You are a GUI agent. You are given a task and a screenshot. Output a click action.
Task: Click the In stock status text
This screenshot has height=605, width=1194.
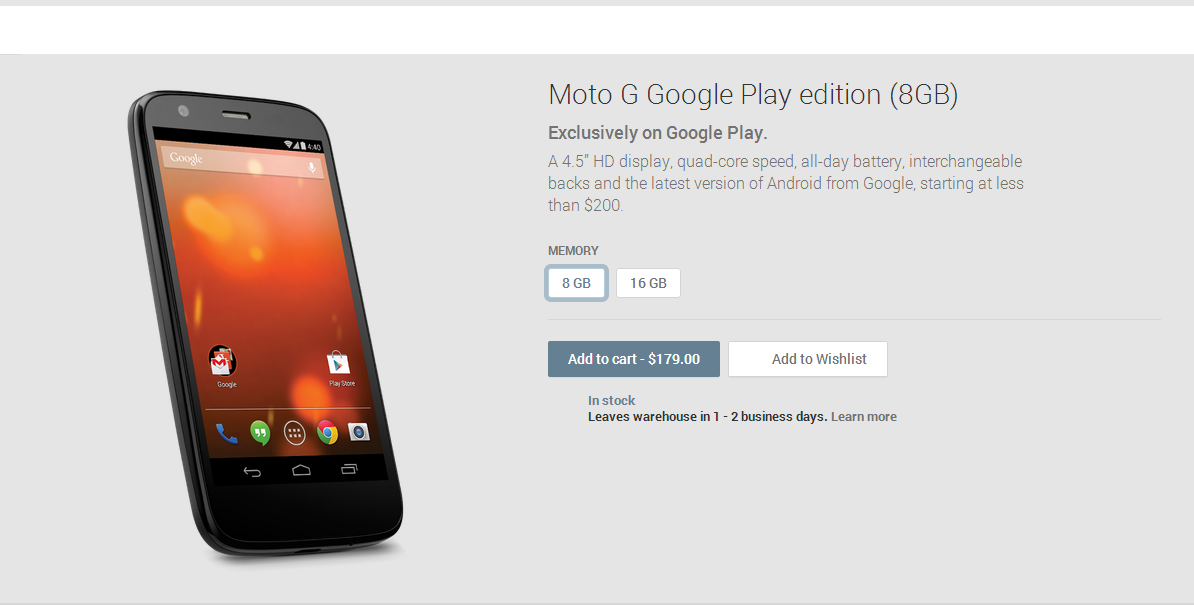coord(611,400)
